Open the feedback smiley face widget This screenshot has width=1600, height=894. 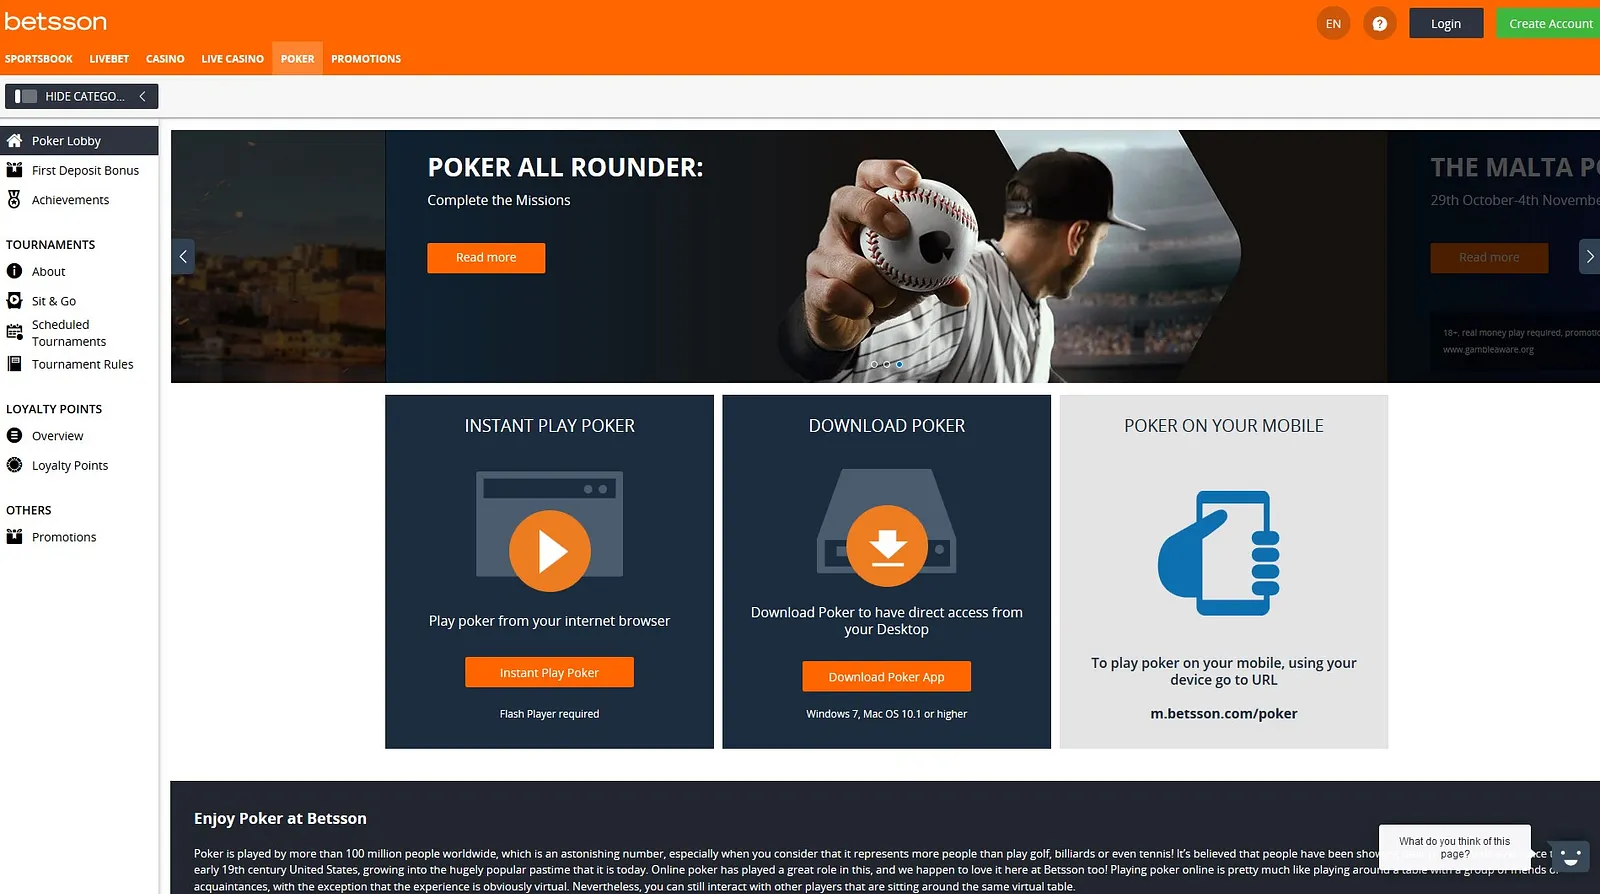[x=1569, y=857]
